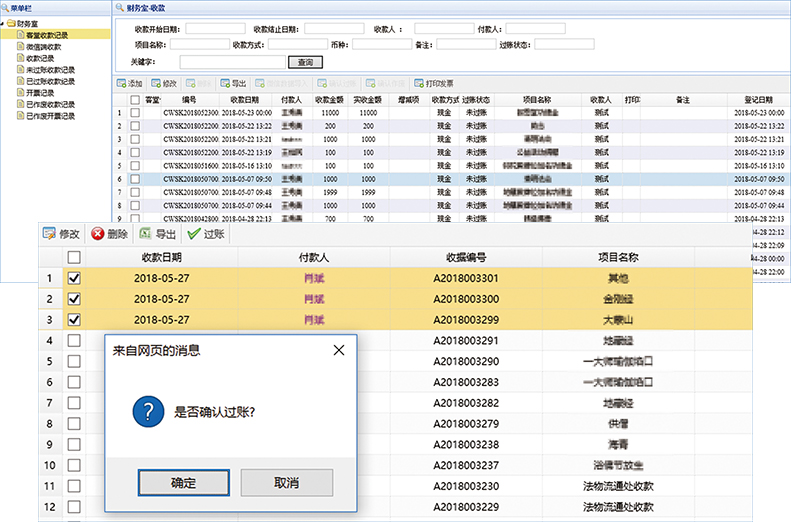Click the small 修改 icon in upper toolbar
791x522 pixels.
point(156,83)
